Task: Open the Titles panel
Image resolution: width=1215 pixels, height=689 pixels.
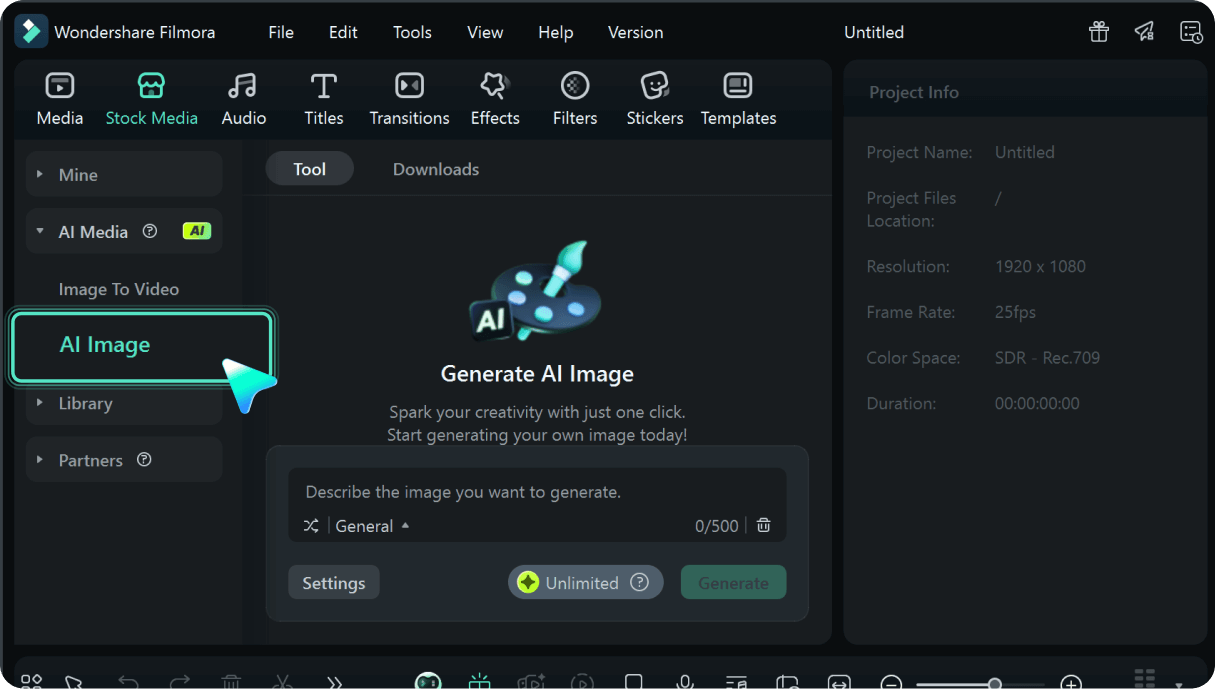Action: 324,99
